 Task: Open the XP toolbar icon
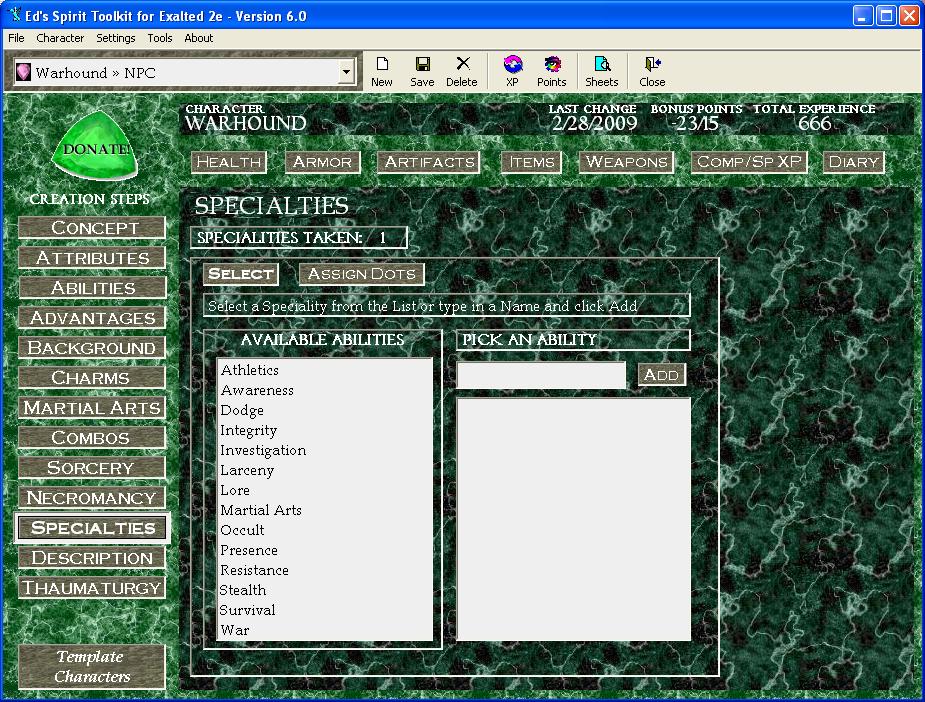pos(513,64)
